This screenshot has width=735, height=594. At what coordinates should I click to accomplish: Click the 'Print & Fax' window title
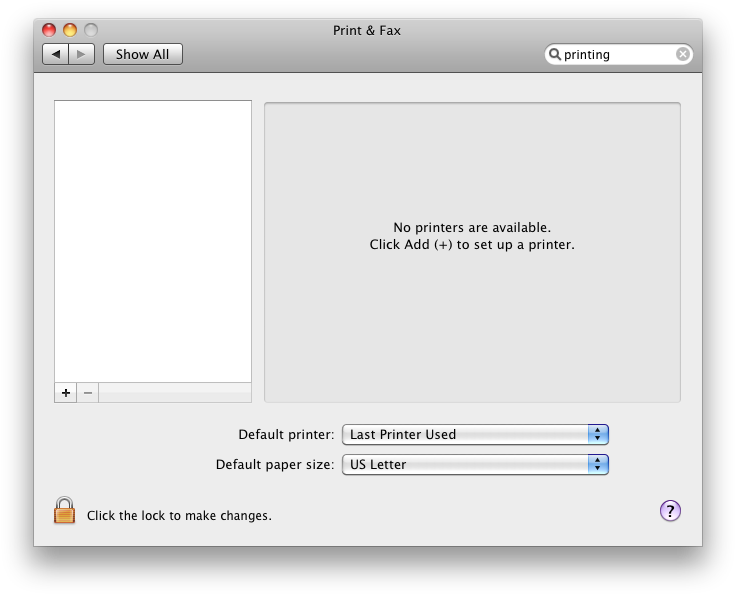pos(367,30)
